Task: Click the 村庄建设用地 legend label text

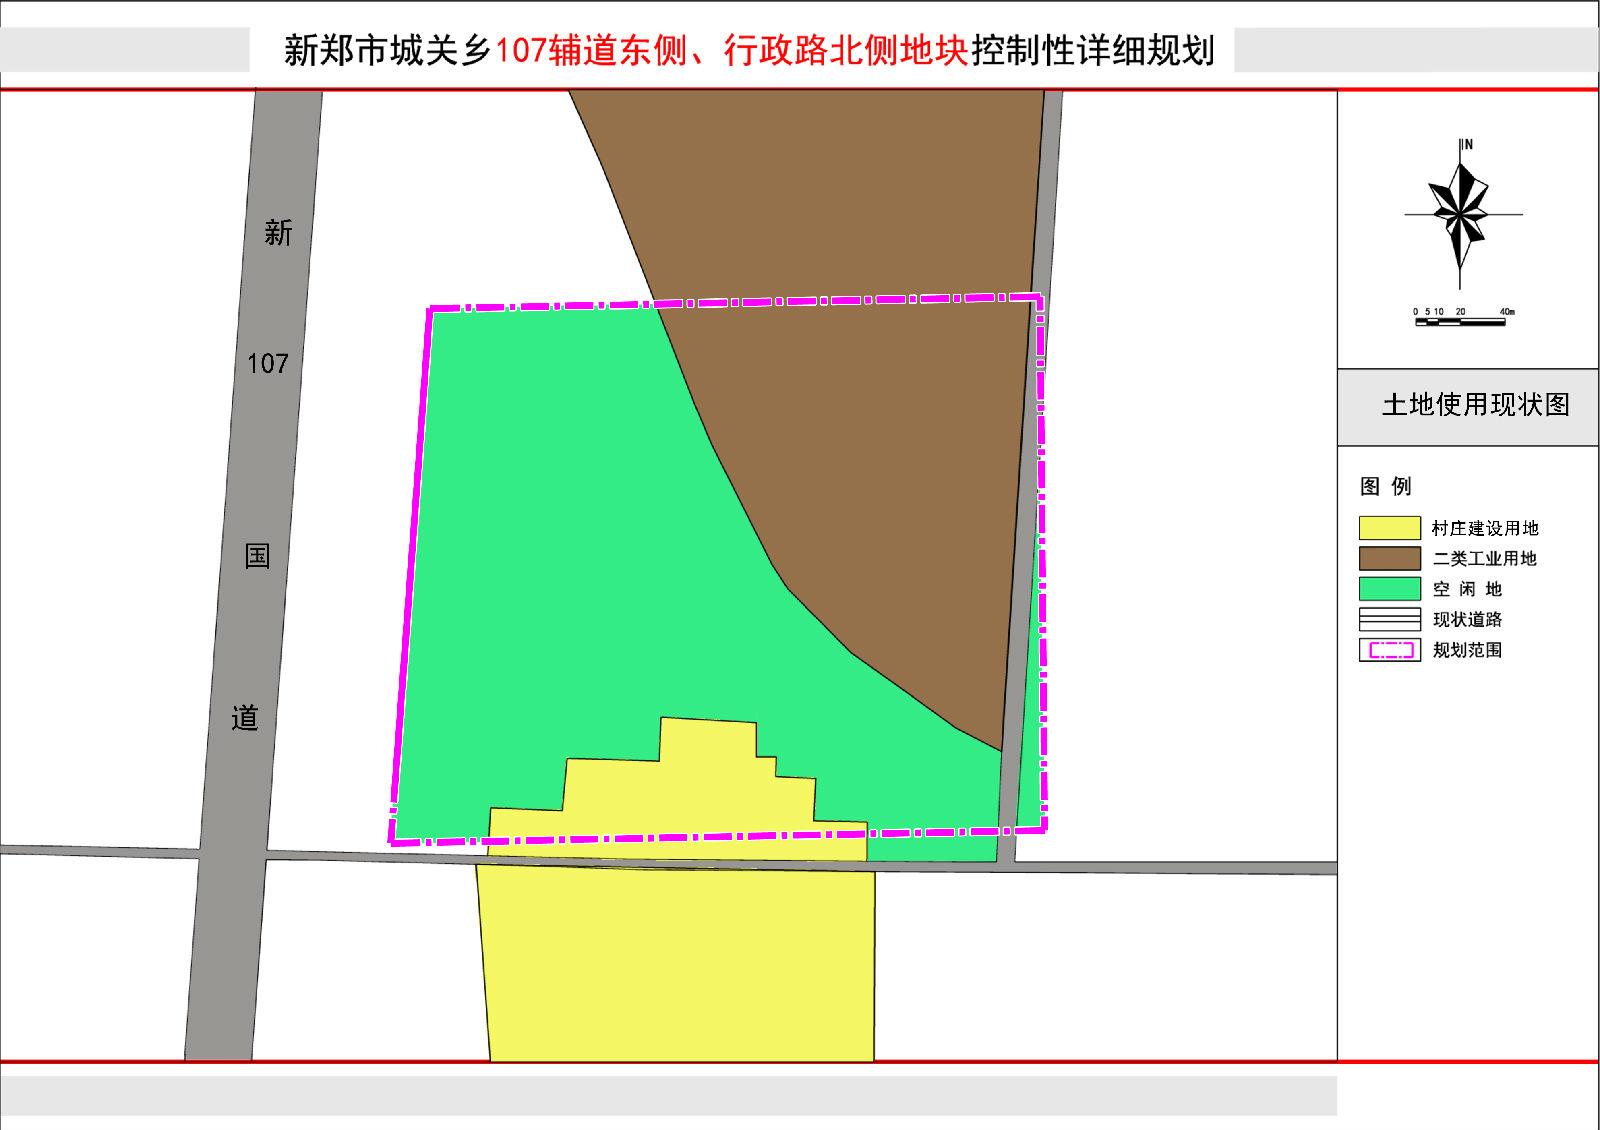Action: click(1484, 528)
